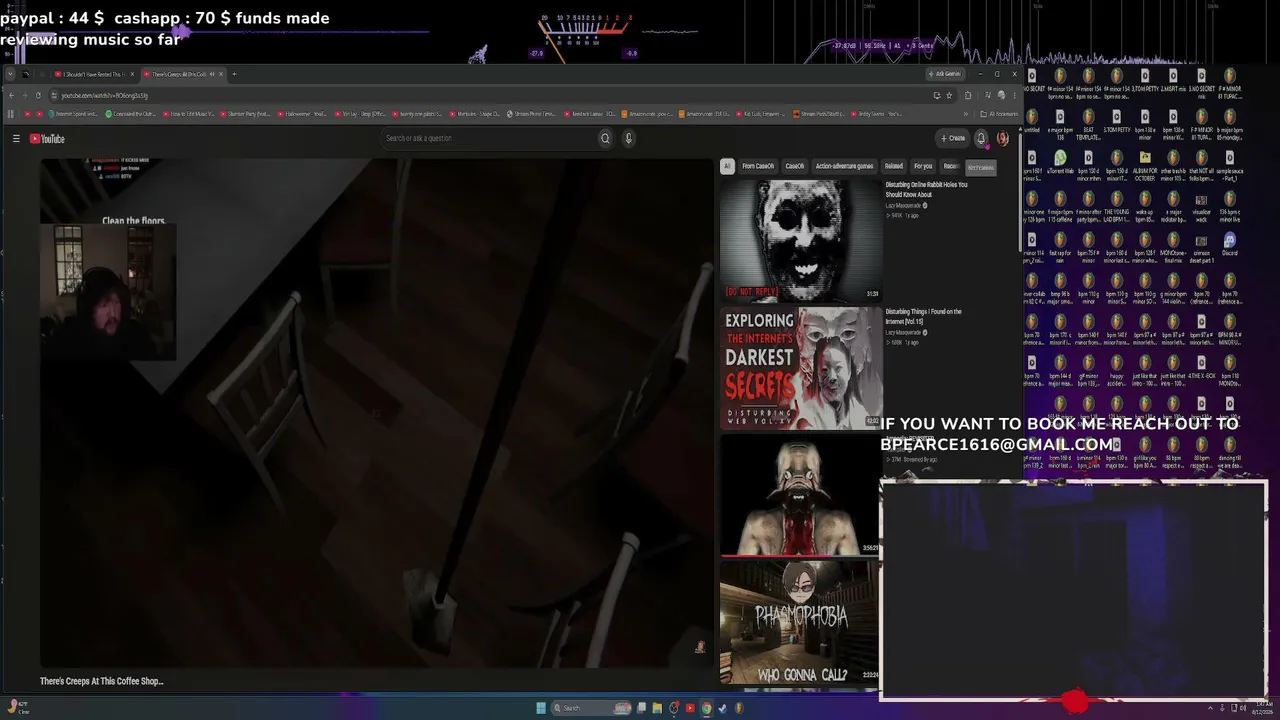Screen dimensions: 1280x720
Task: Open the YouTube notifications bell
Action: 981,139
